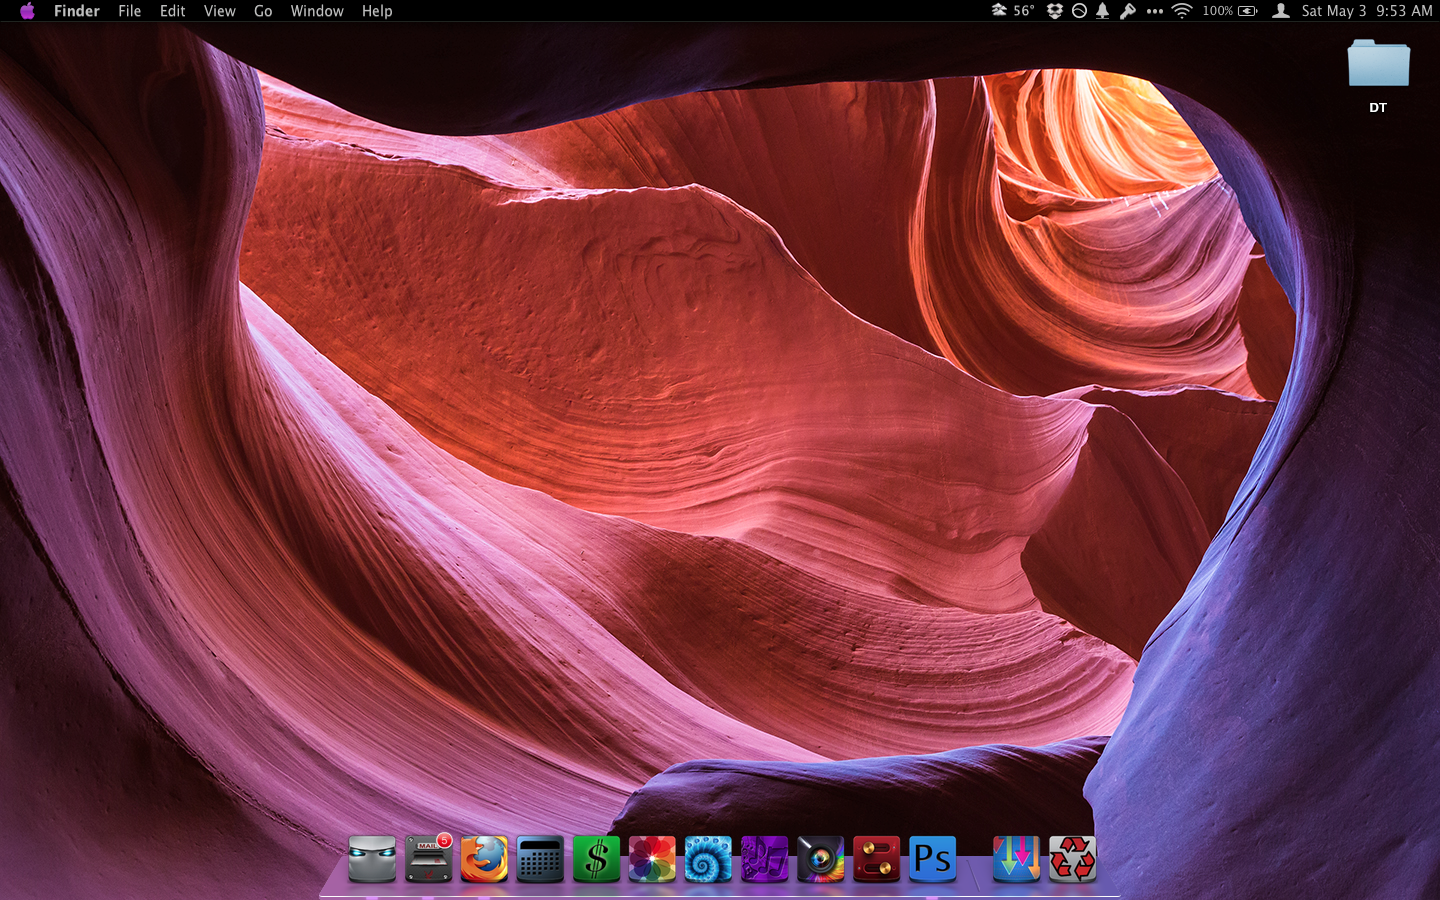Open the Calendar grid icon in the dock

tap(540, 859)
